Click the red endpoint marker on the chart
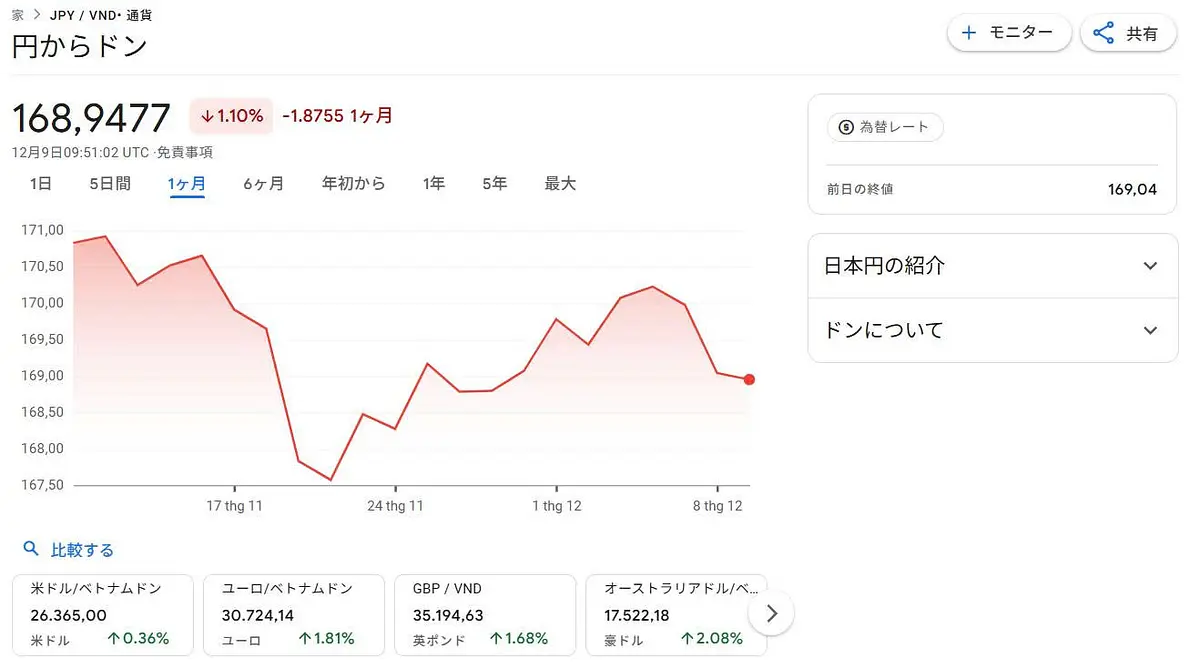The width and height of the screenshot is (1200, 666). click(x=749, y=379)
